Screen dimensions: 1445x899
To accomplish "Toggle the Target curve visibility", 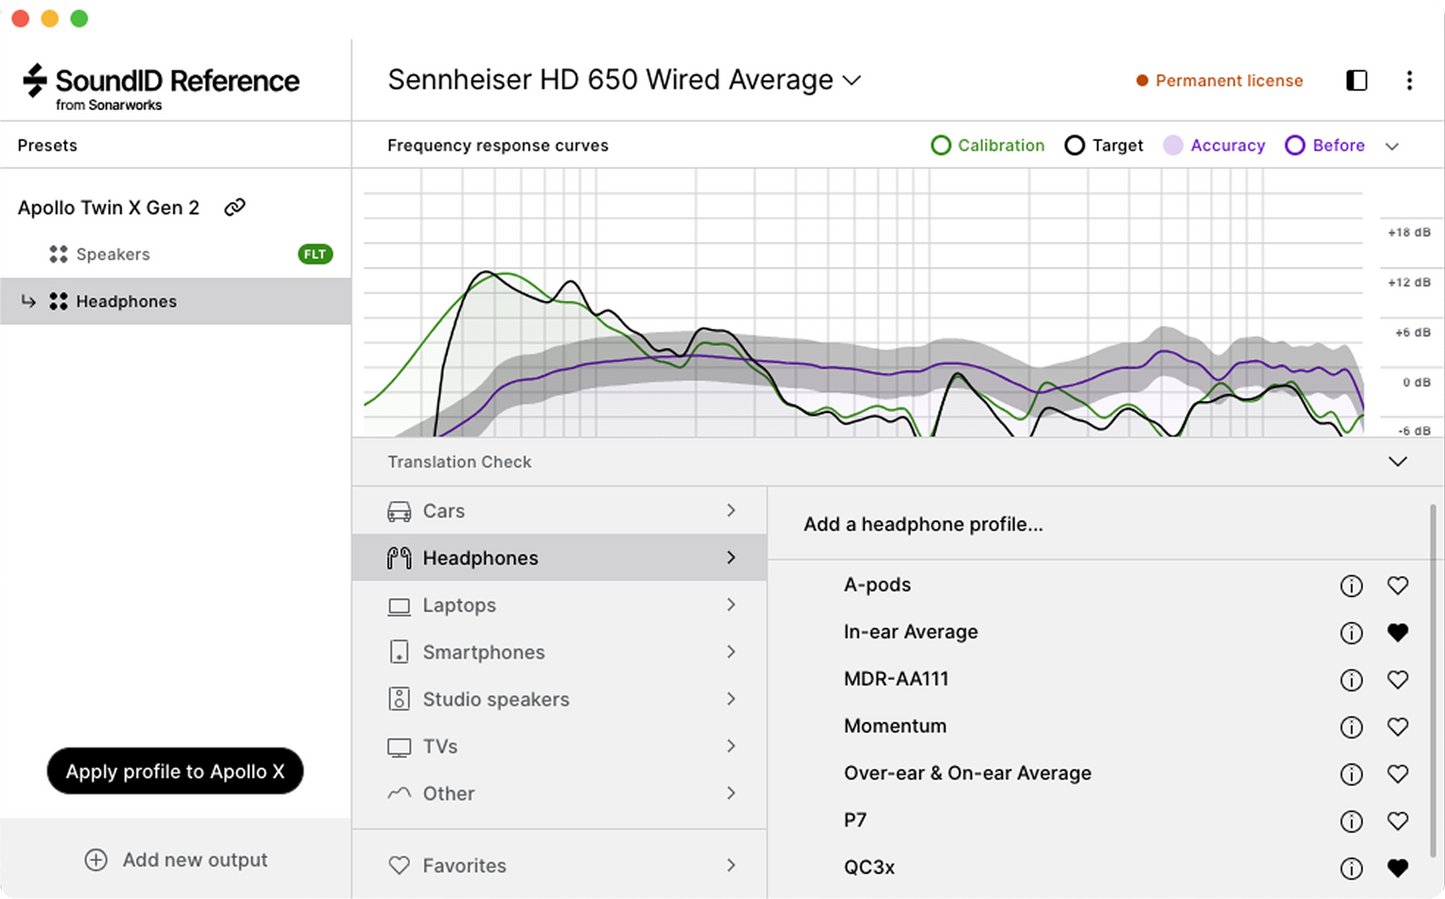I will (1075, 145).
